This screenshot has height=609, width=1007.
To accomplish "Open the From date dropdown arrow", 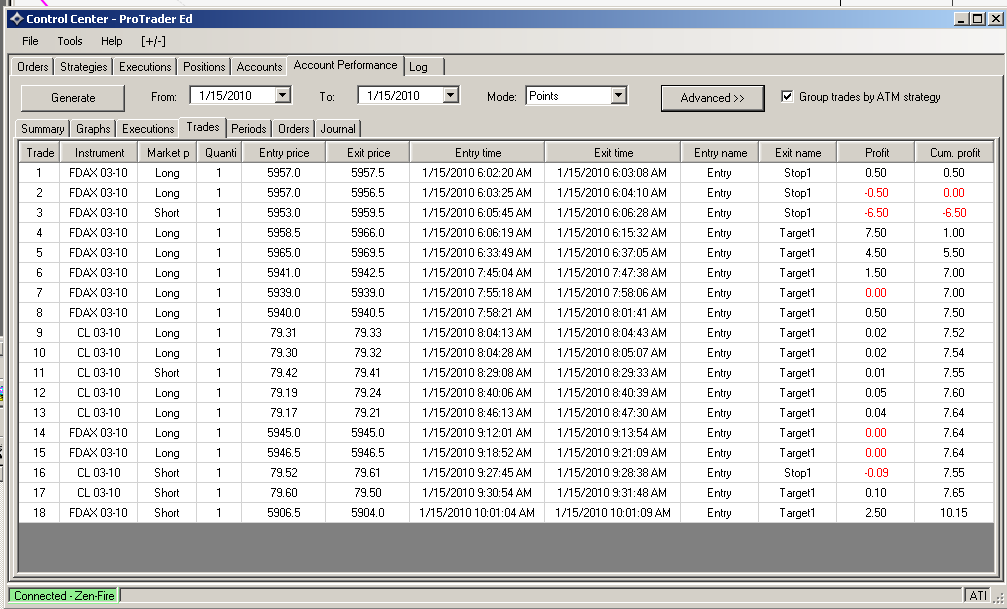I will (x=283, y=95).
